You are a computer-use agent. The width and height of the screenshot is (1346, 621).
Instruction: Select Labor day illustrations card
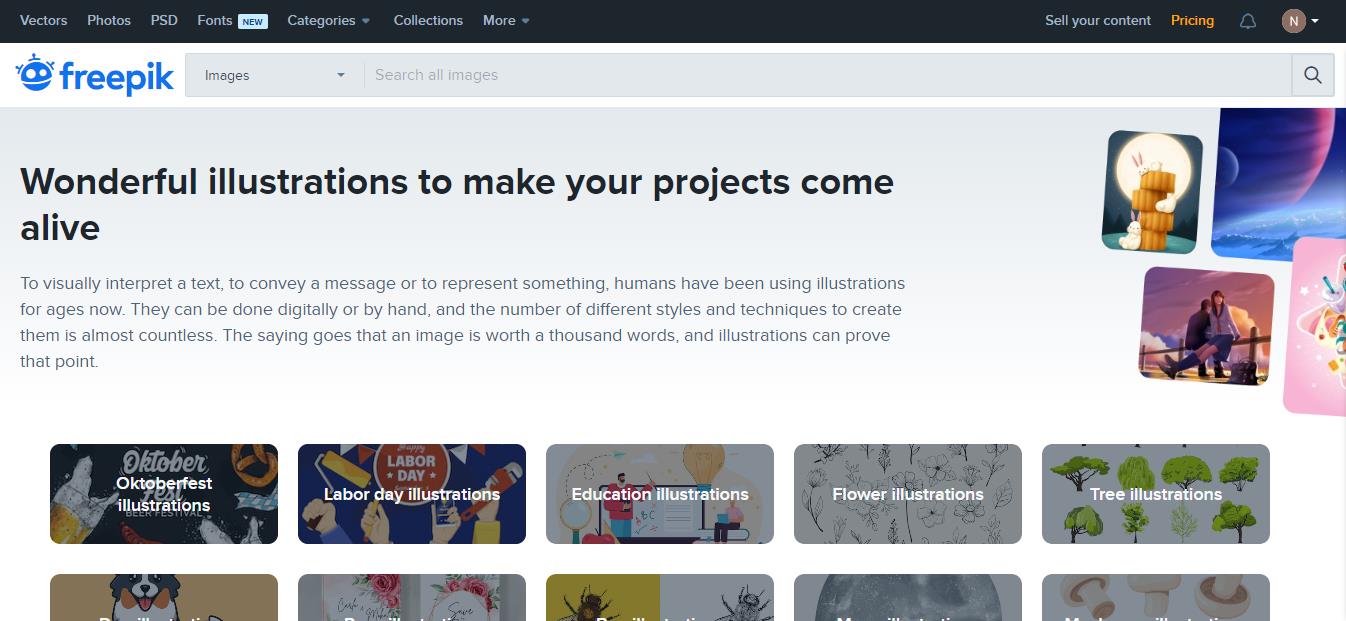point(412,494)
